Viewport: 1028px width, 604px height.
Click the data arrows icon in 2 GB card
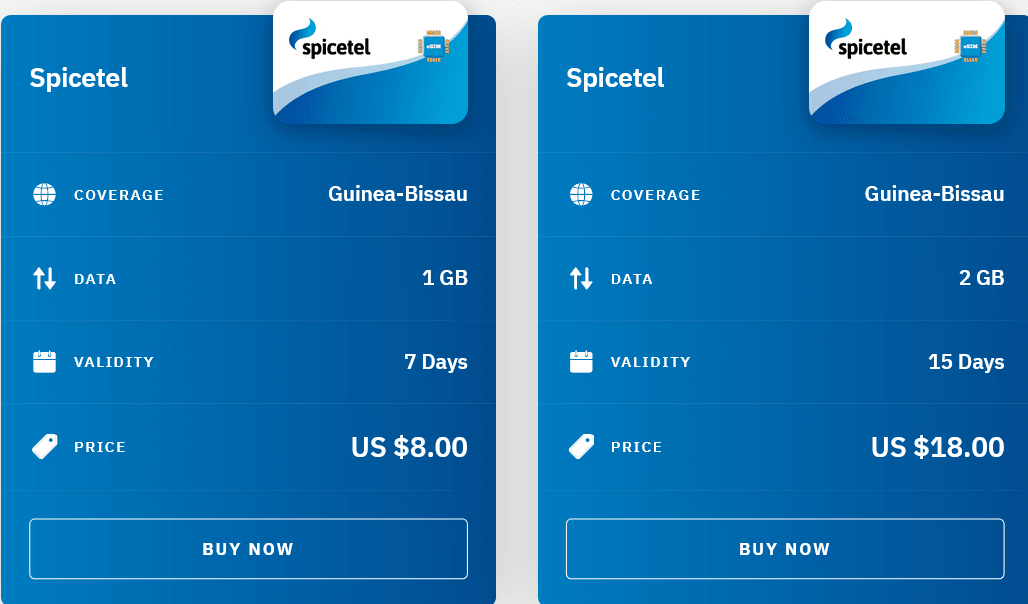(581, 278)
